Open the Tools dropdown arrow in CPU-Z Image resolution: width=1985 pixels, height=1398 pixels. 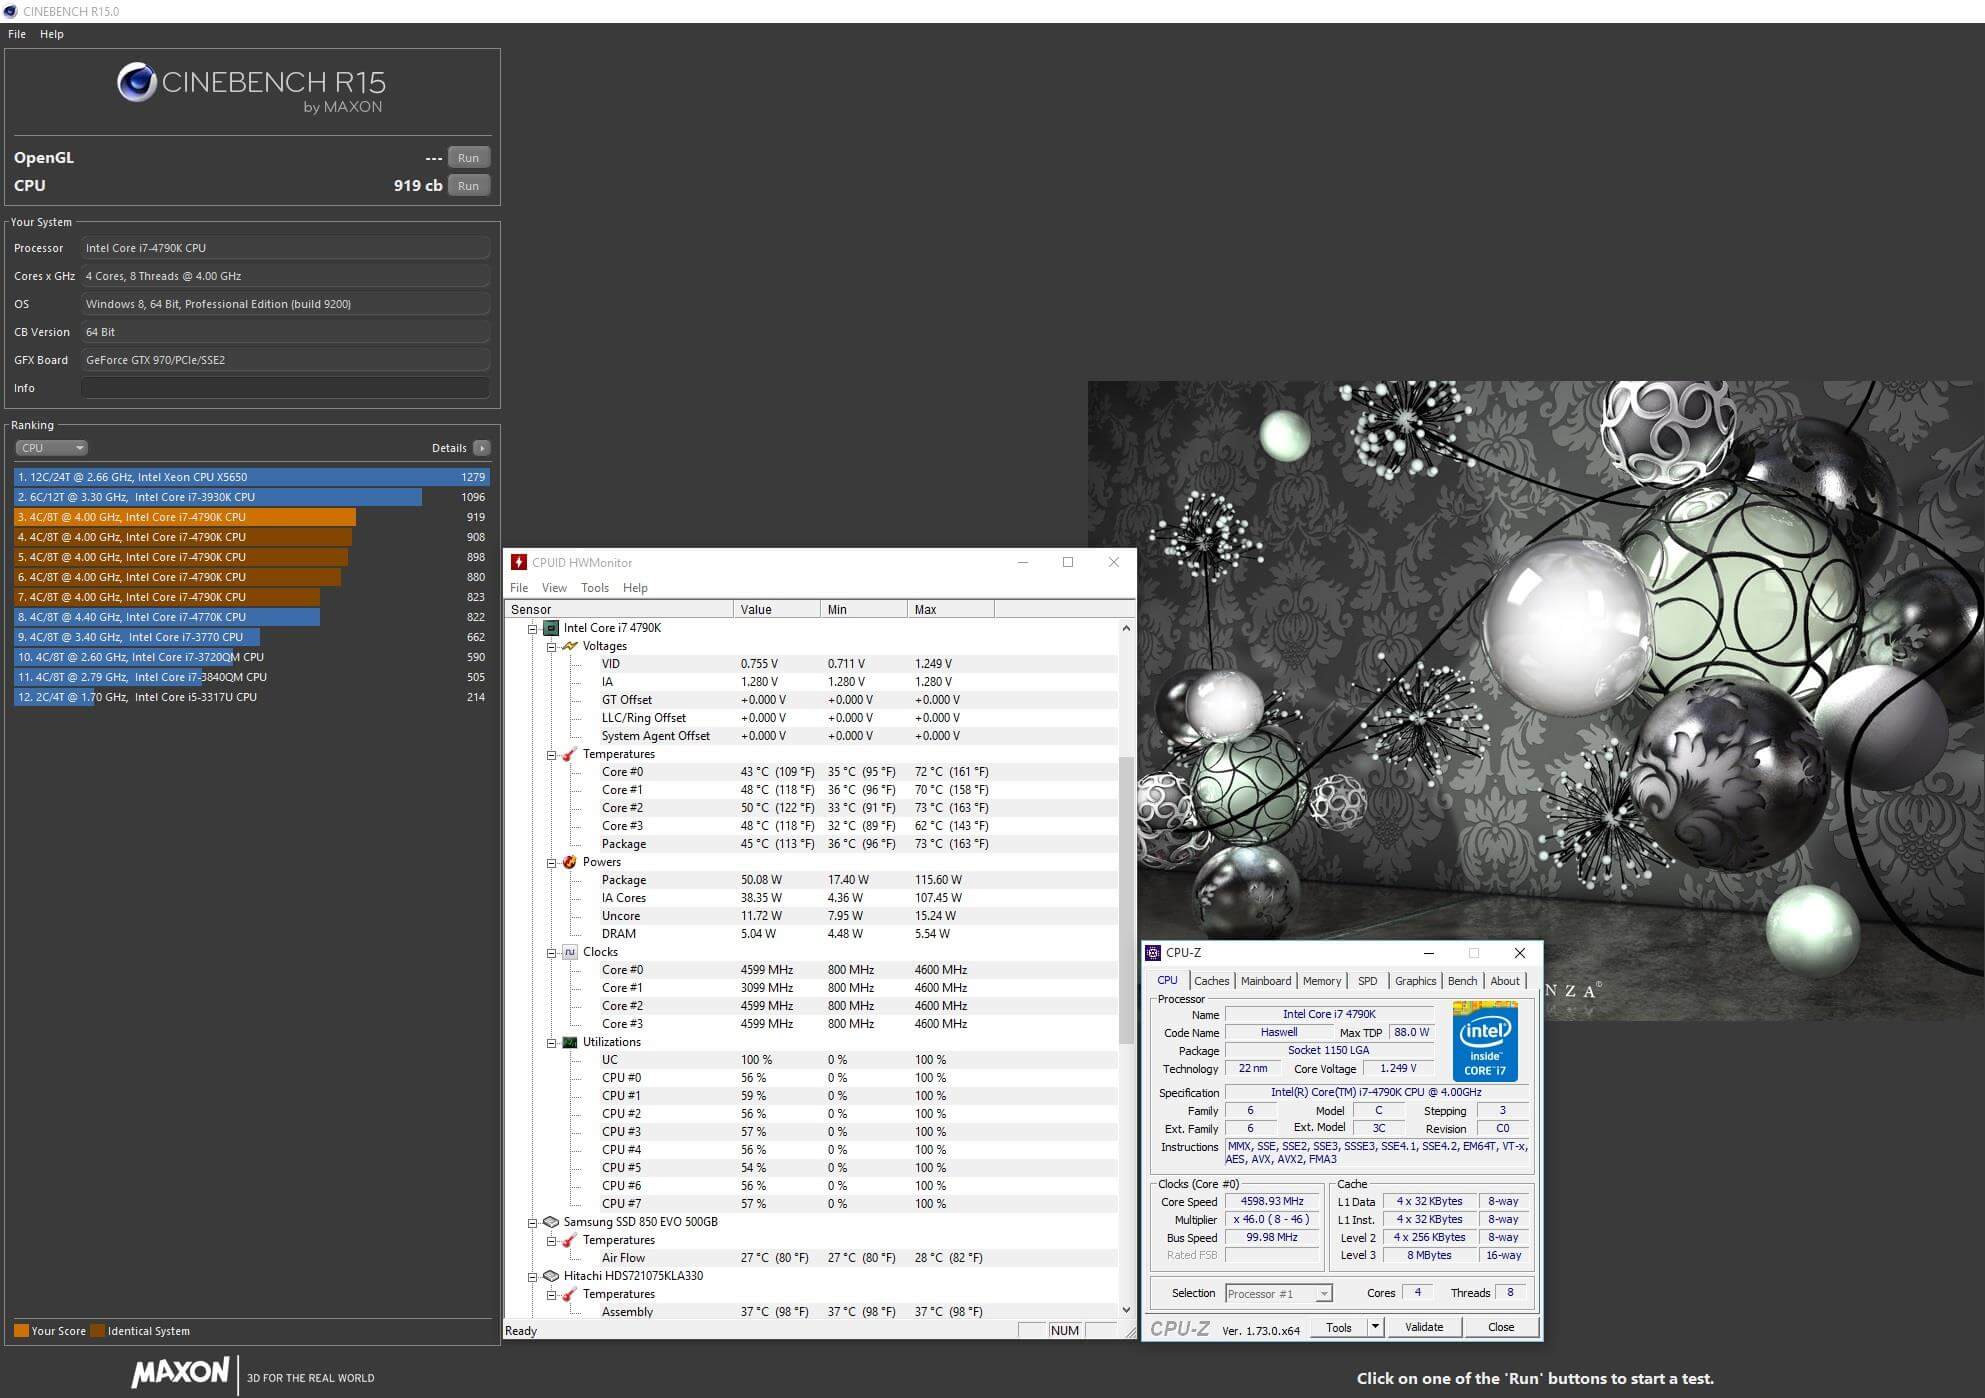[x=1375, y=1327]
